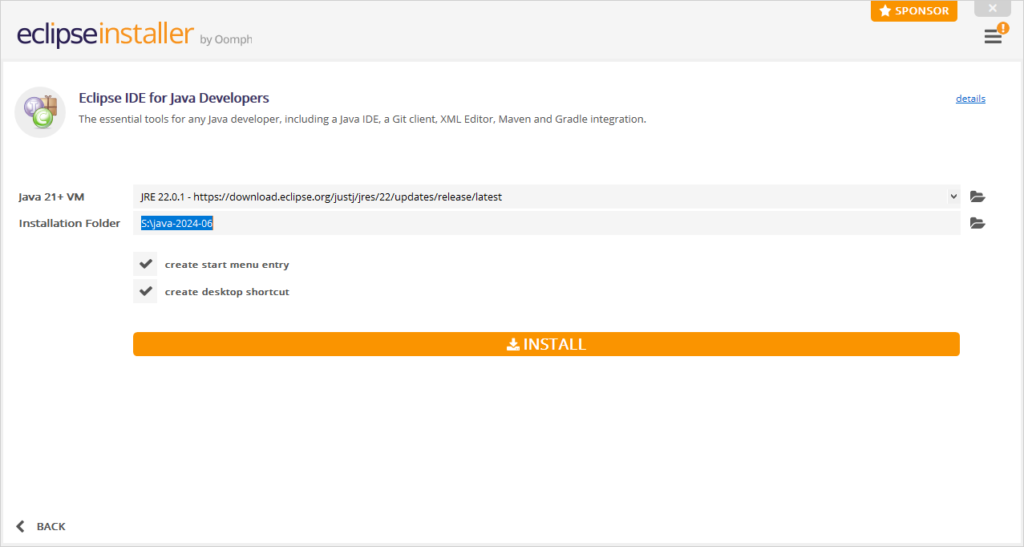Viewport: 1024px width, 547px height.
Task: Toggle create start menu entry checkbox
Action: coord(146,264)
